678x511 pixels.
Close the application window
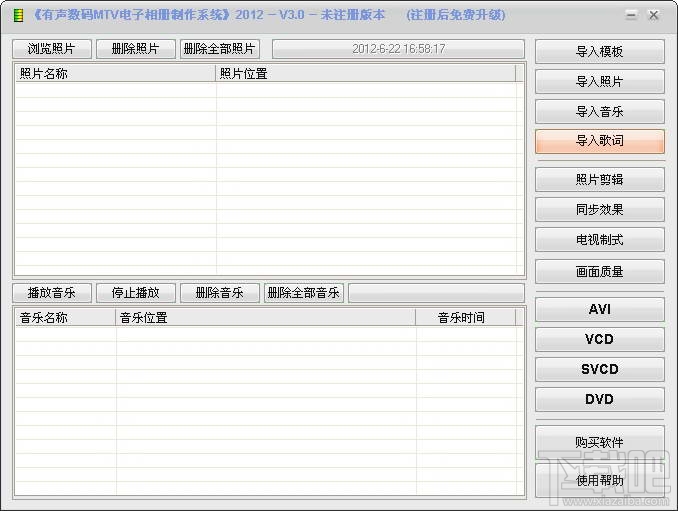coord(653,15)
